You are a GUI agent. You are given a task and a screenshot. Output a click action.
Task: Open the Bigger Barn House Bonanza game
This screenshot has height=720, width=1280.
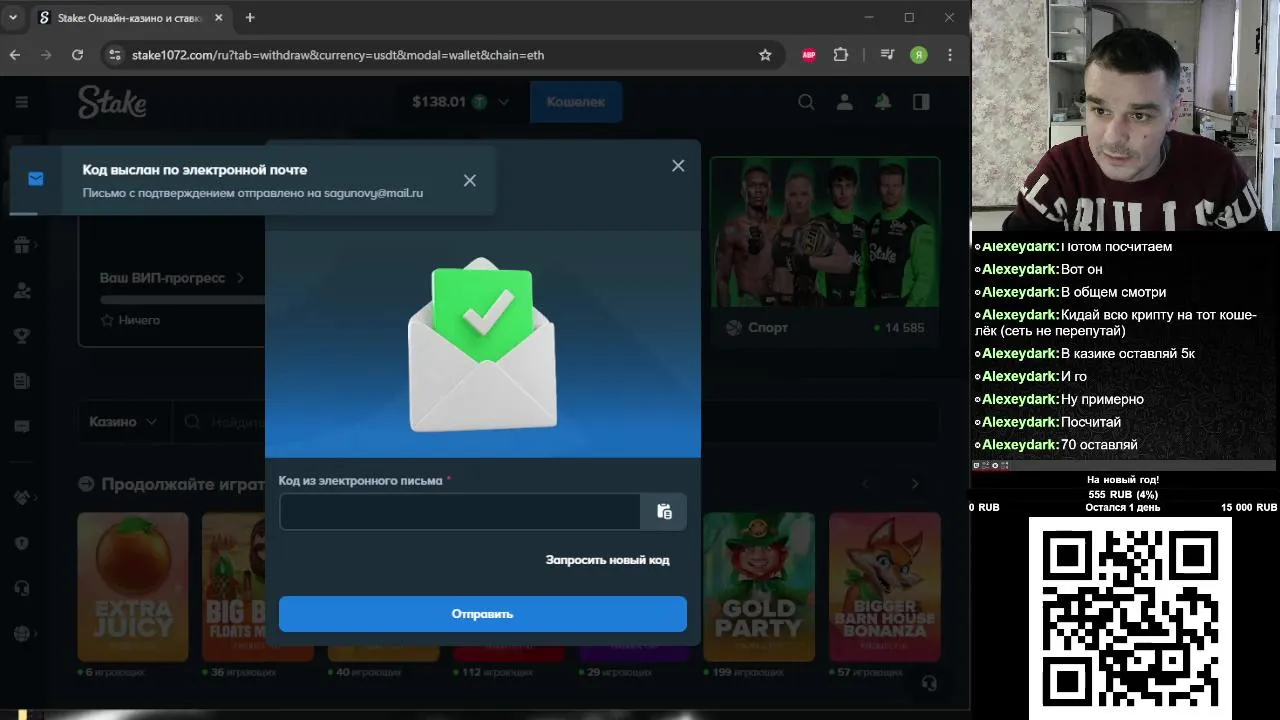pyautogui.click(x=884, y=587)
